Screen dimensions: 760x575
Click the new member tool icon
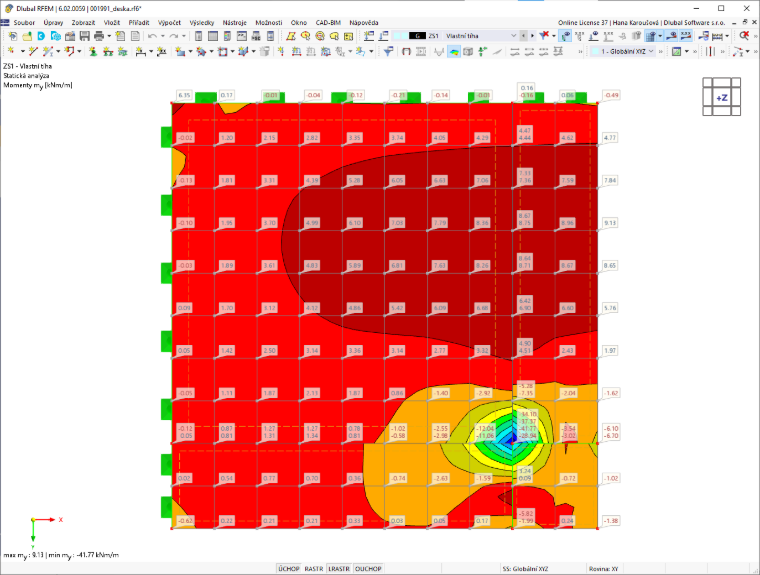point(48,51)
